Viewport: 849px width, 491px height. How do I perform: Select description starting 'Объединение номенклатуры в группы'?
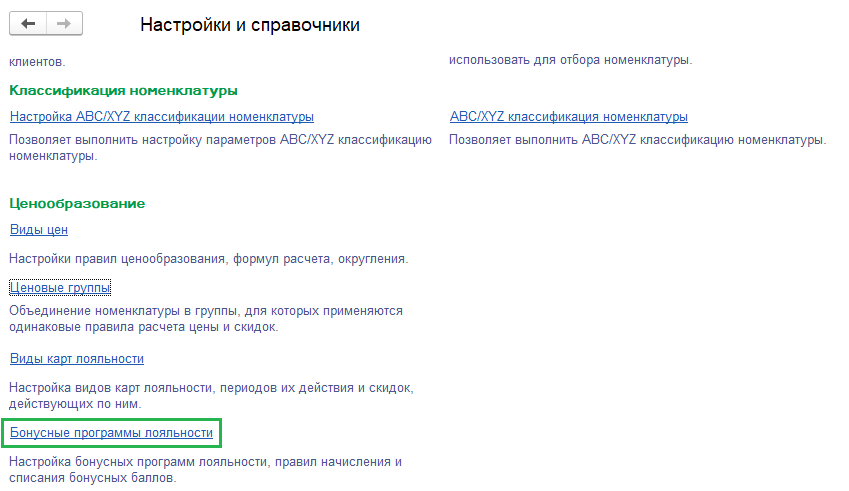pyautogui.click(x=206, y=319)
